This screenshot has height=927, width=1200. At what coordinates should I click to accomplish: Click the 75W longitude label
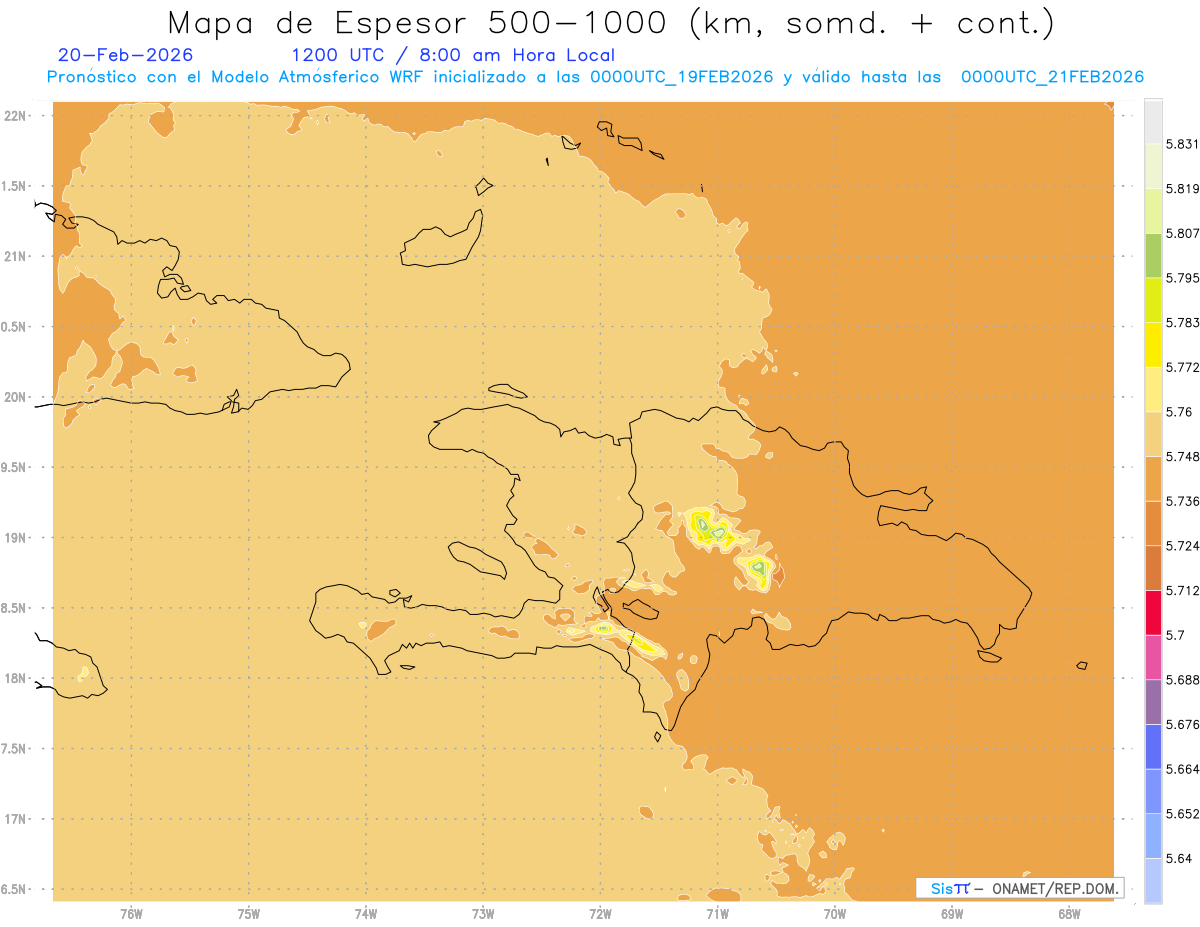[249, 913]
